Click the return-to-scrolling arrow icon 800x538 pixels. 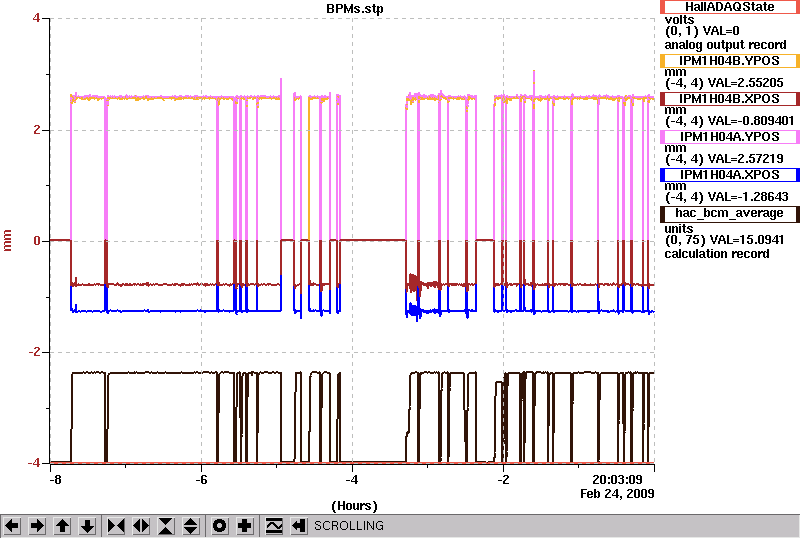299,526
